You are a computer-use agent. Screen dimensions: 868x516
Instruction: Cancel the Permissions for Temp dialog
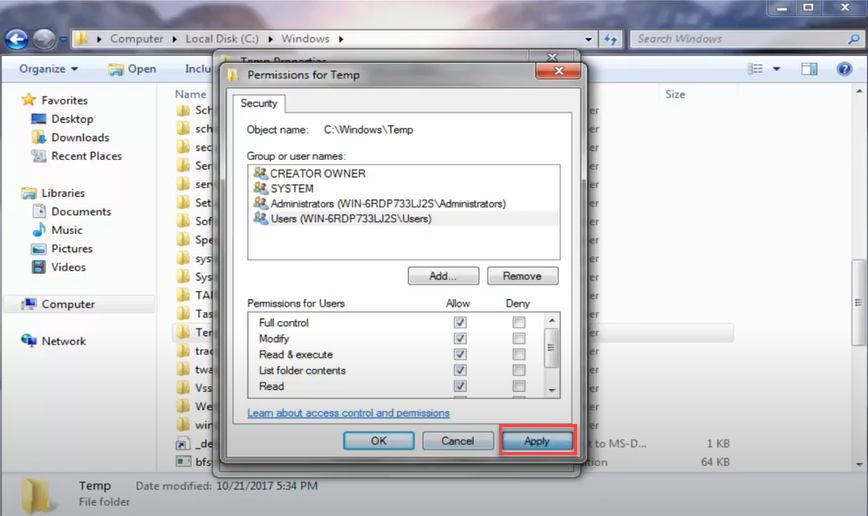pyautogui.click(x=458, y=441)
